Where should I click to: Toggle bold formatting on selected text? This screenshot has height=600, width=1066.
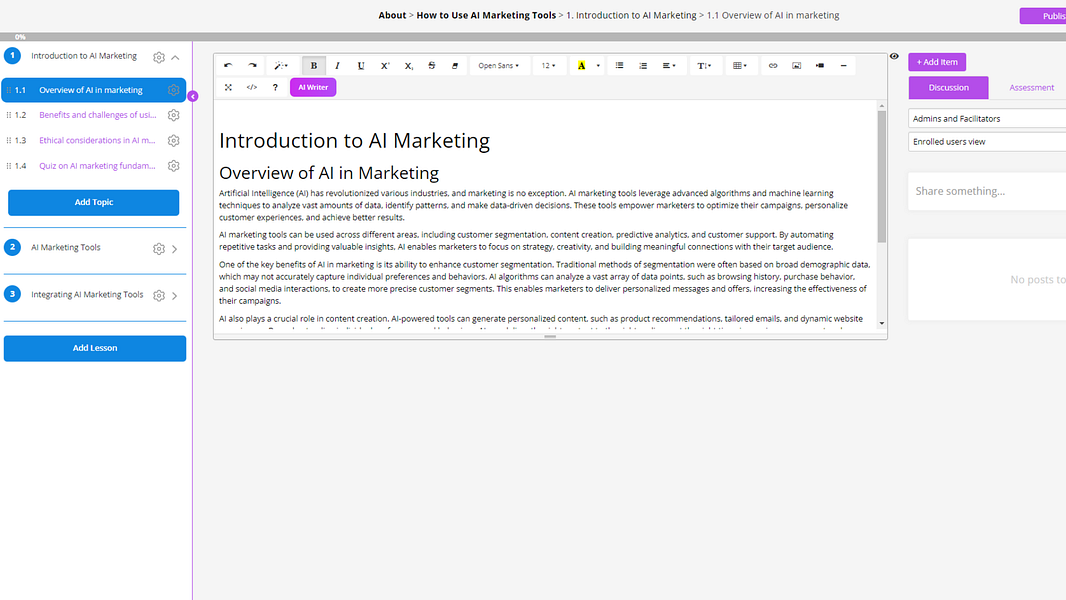pos(312,65)
